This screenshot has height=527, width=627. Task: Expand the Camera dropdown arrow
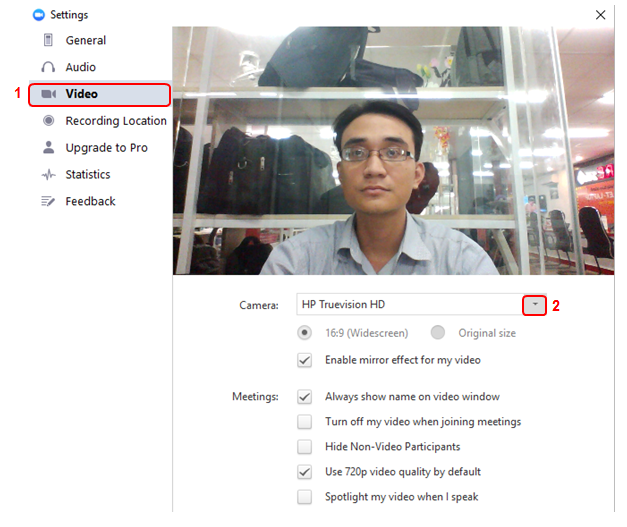click(x=535, y=304)
